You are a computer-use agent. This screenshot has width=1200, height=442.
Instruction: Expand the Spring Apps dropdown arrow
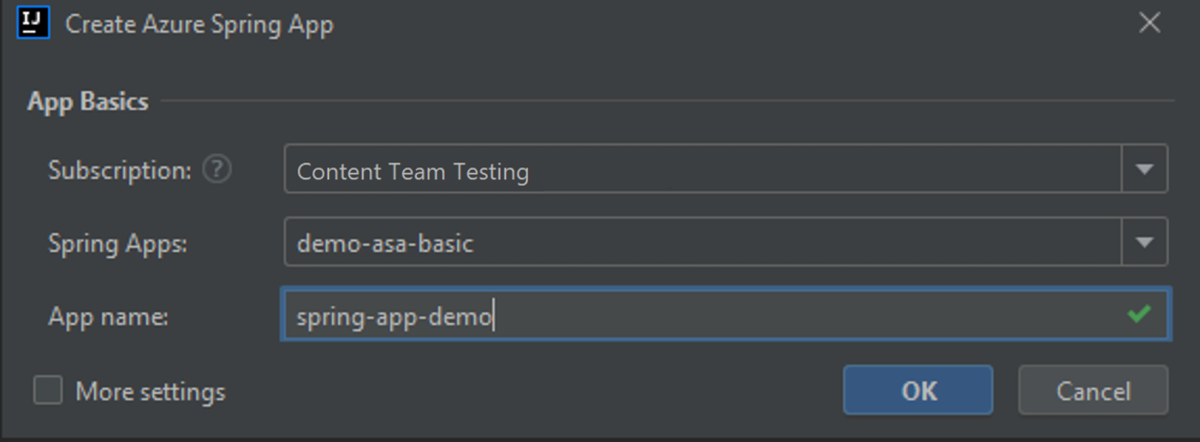1144,243
